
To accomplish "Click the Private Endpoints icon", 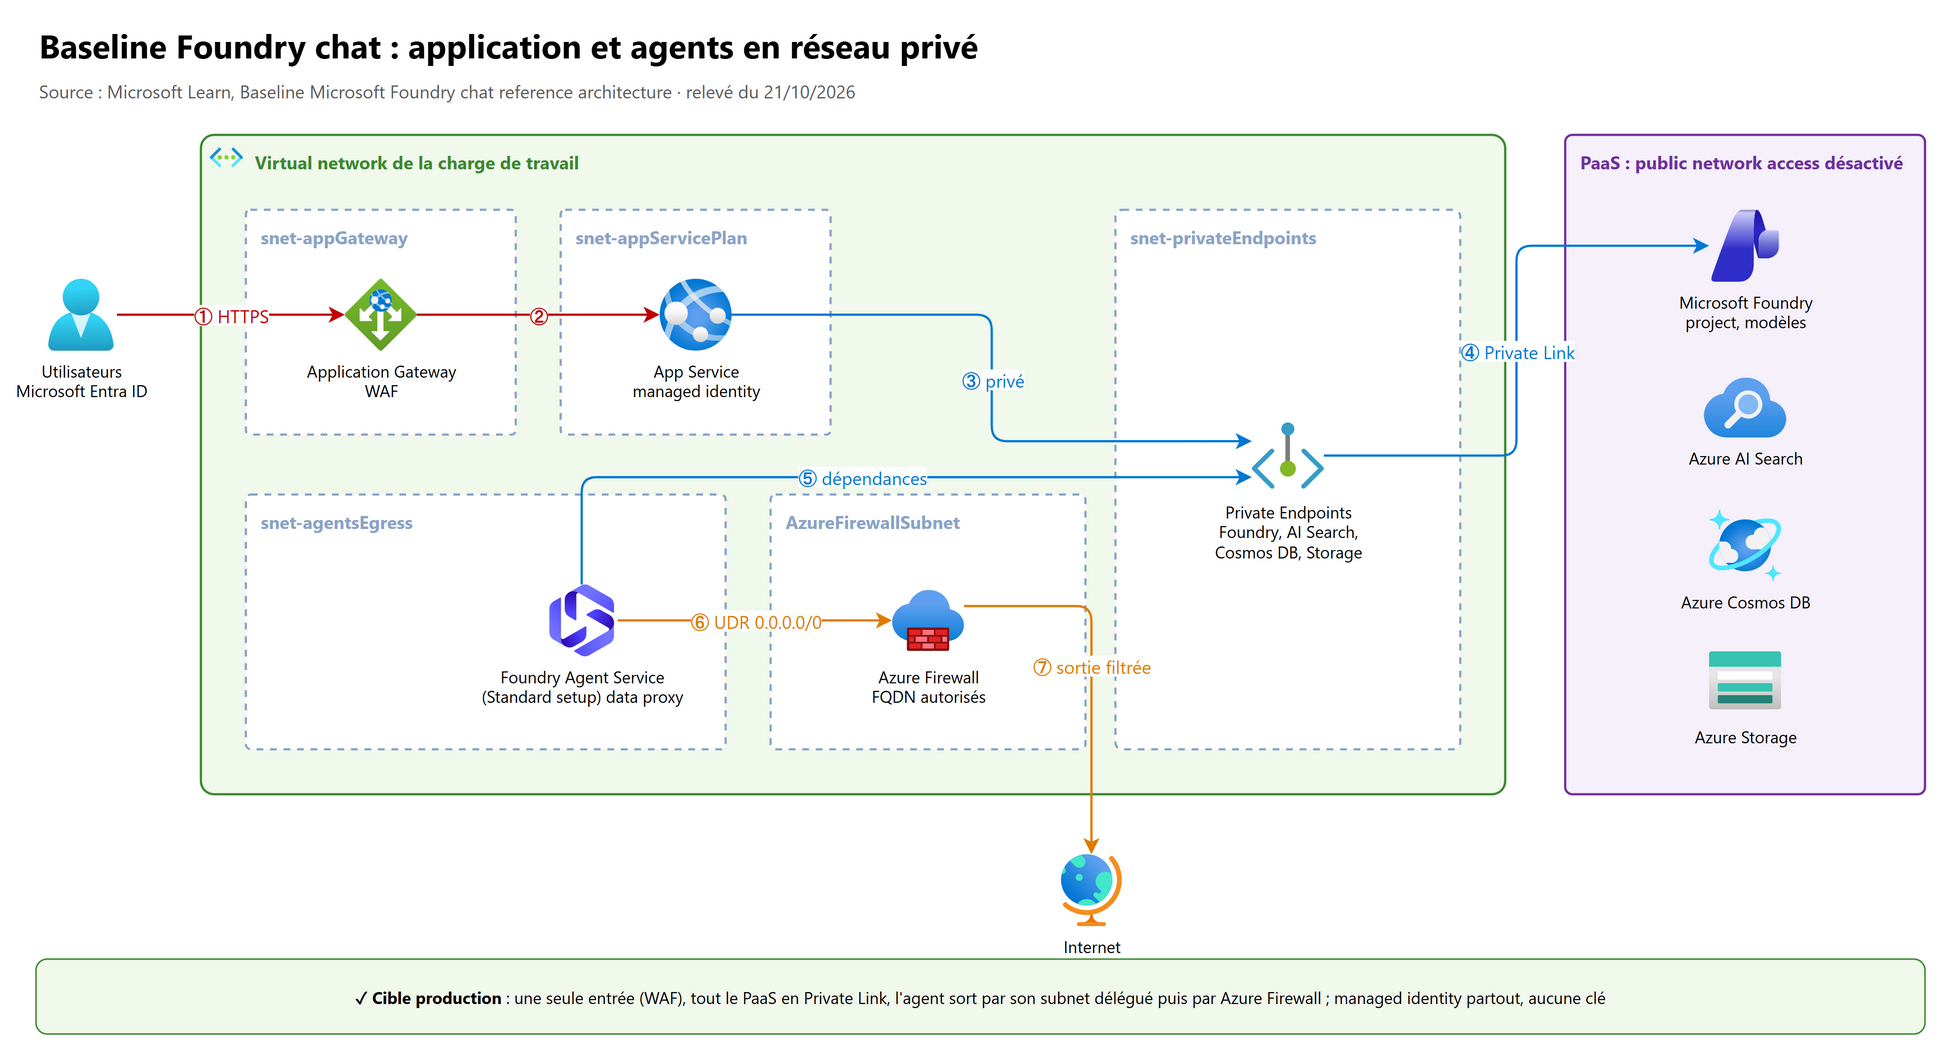I will [x=1288, y=457].
